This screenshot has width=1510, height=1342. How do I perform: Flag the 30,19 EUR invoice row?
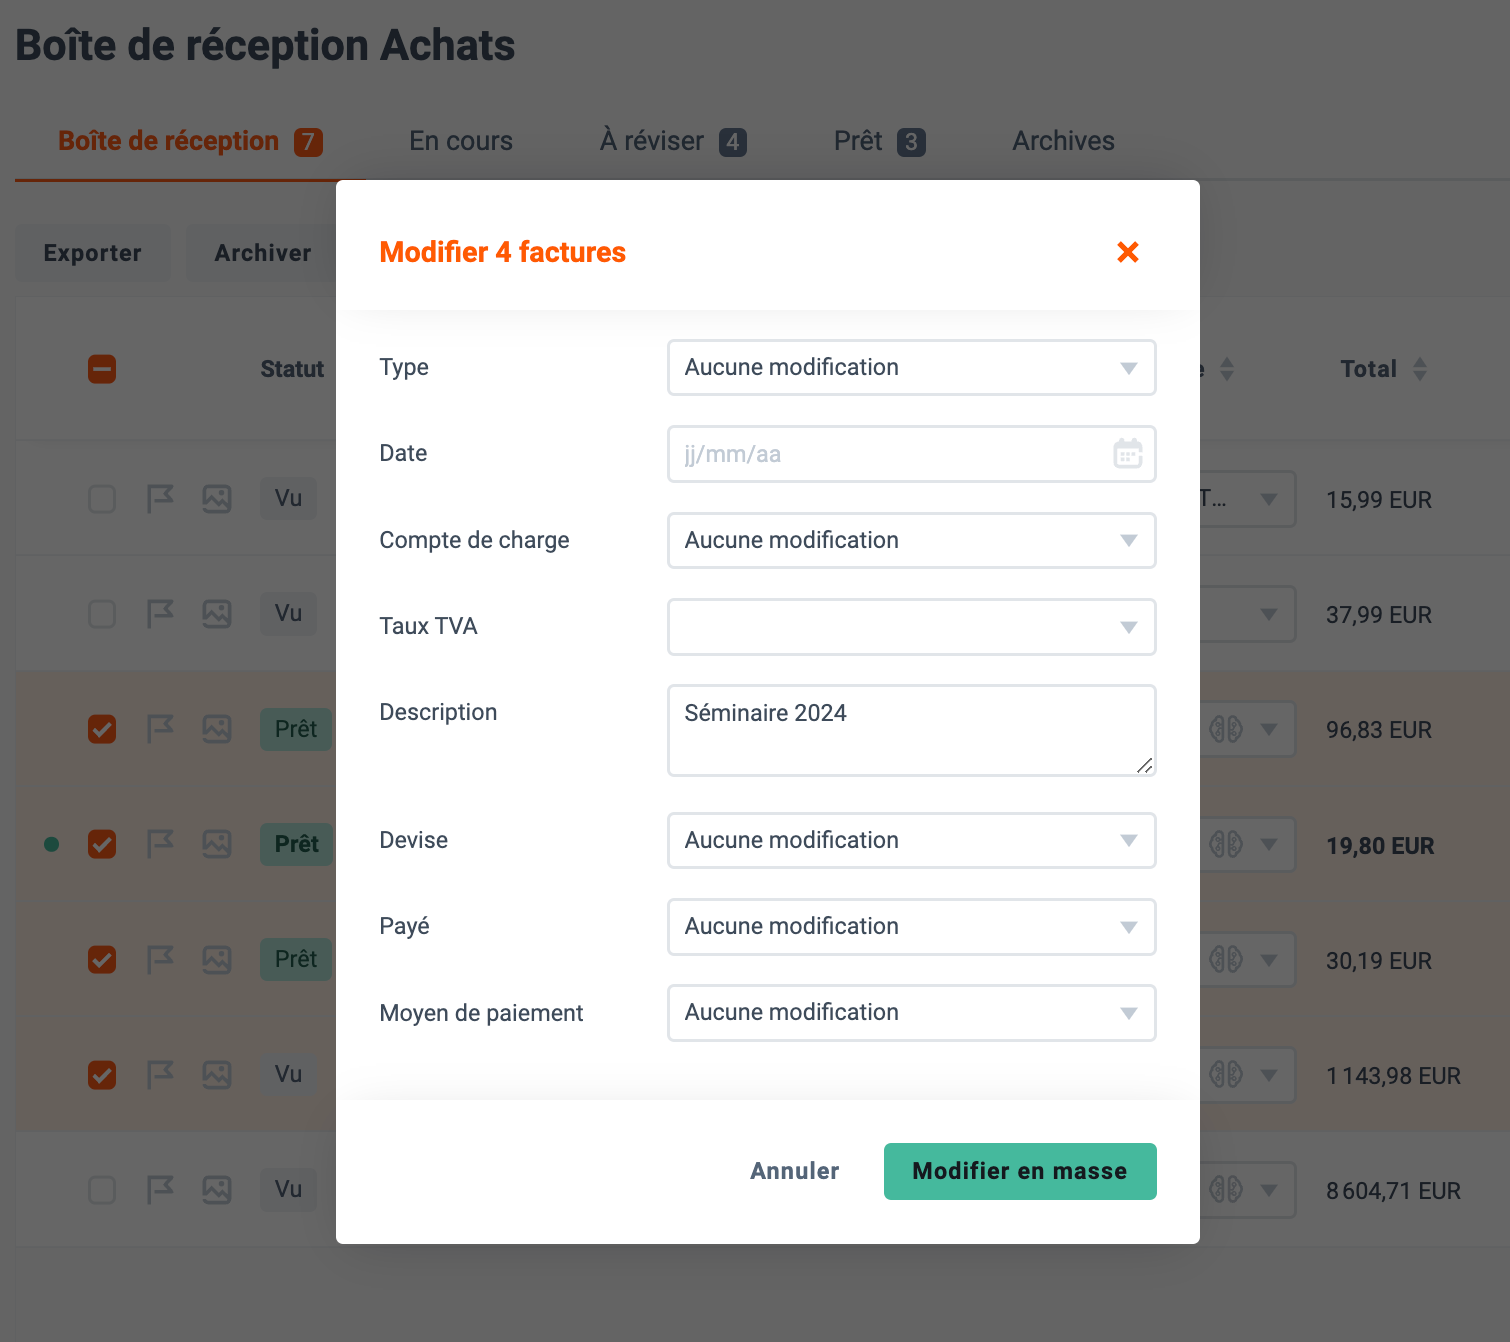[160, 959]
